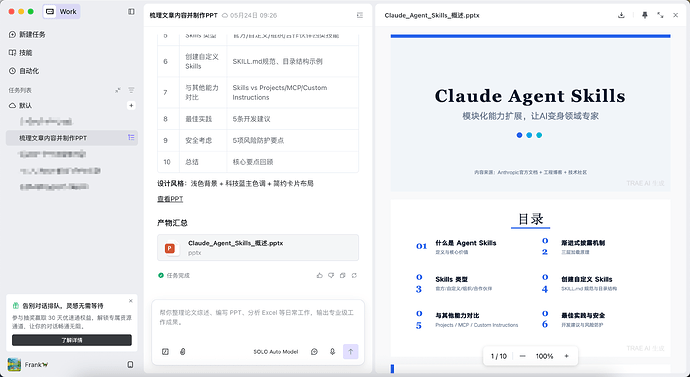Dismiss the 告别对话排队 promo card
Image resolution: width=690 pixels, height=377 pixels.
coord(131,301)
